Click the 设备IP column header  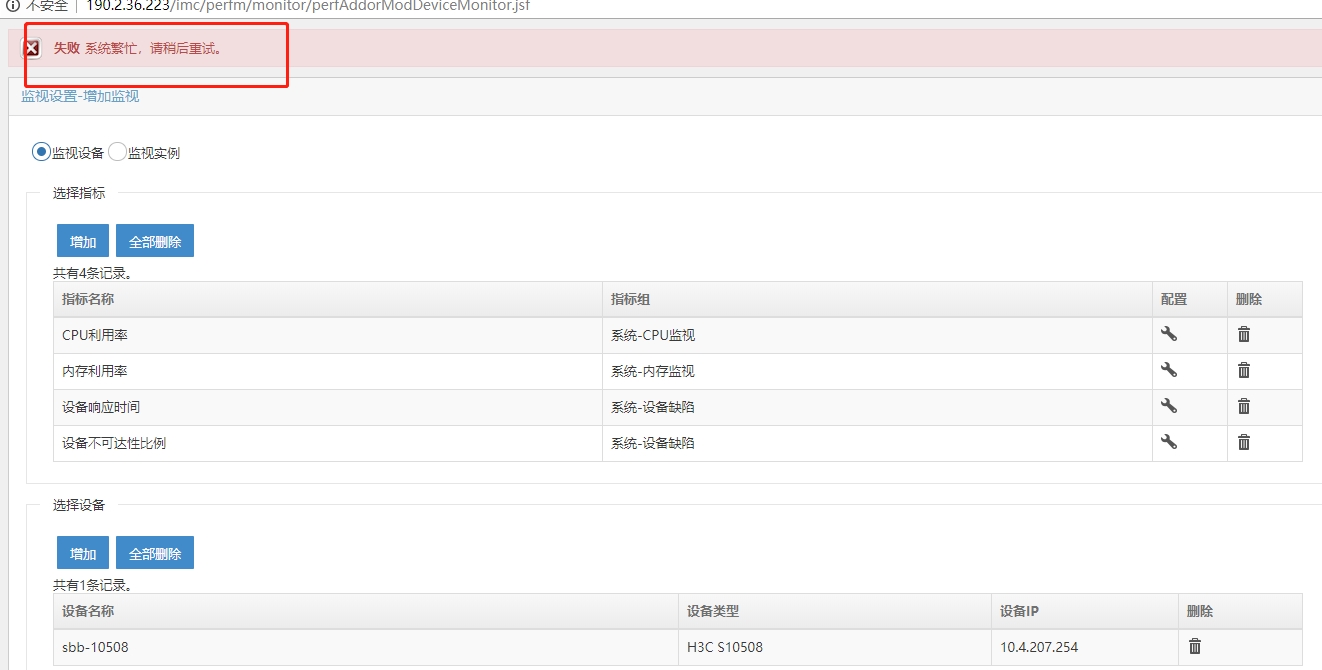click(x=1085, y=611)
